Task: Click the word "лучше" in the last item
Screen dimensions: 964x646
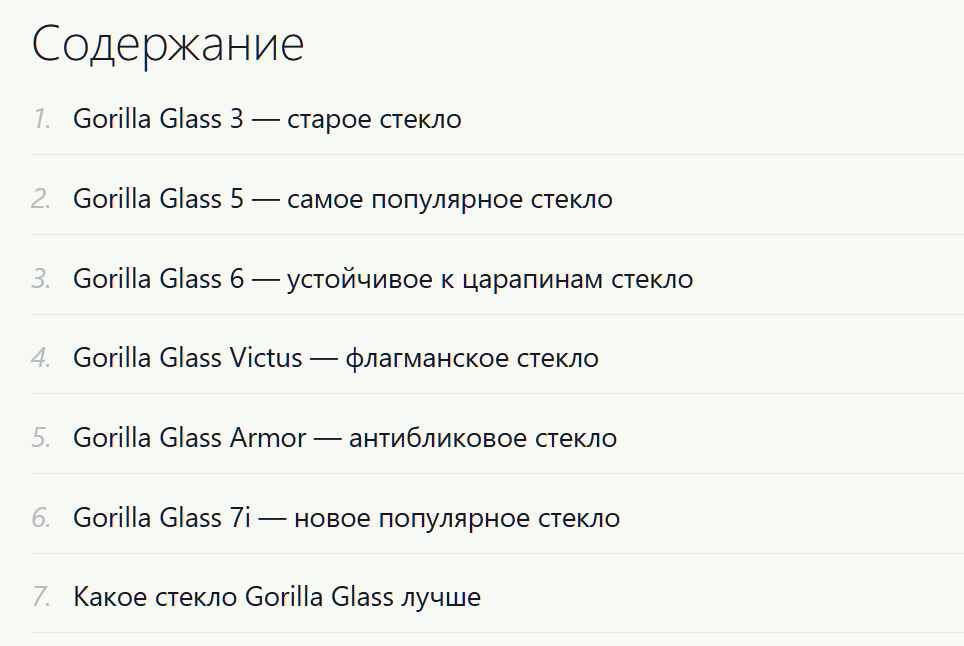Action: click(x=441, y=598)
